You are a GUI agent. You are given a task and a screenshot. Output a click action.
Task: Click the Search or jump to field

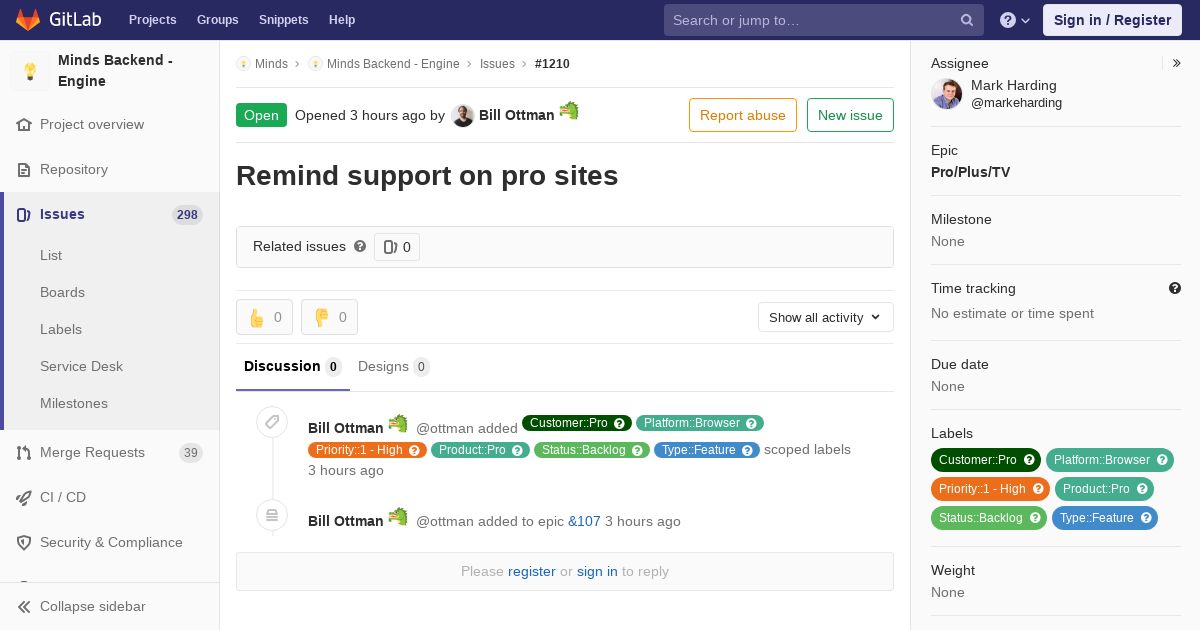[824, 20]
